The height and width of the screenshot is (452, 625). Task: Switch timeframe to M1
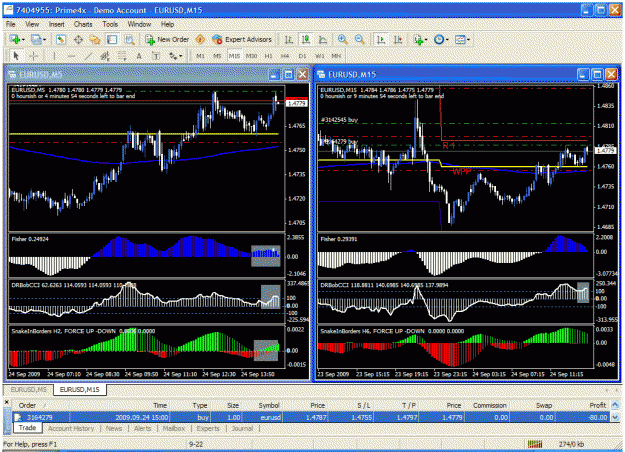[200, 56]
